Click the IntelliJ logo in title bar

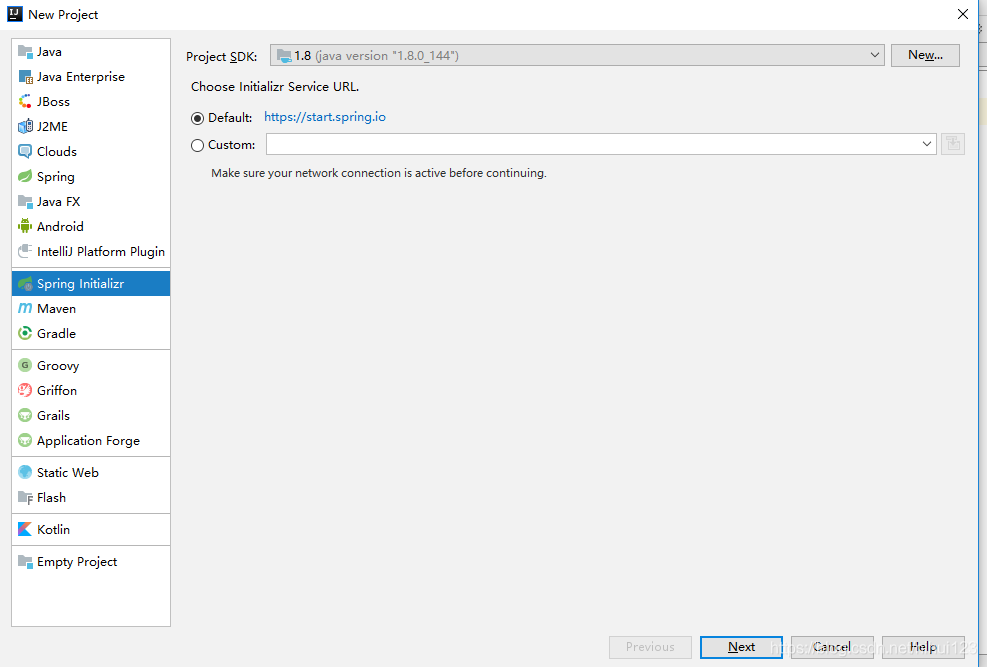[14, 14]
